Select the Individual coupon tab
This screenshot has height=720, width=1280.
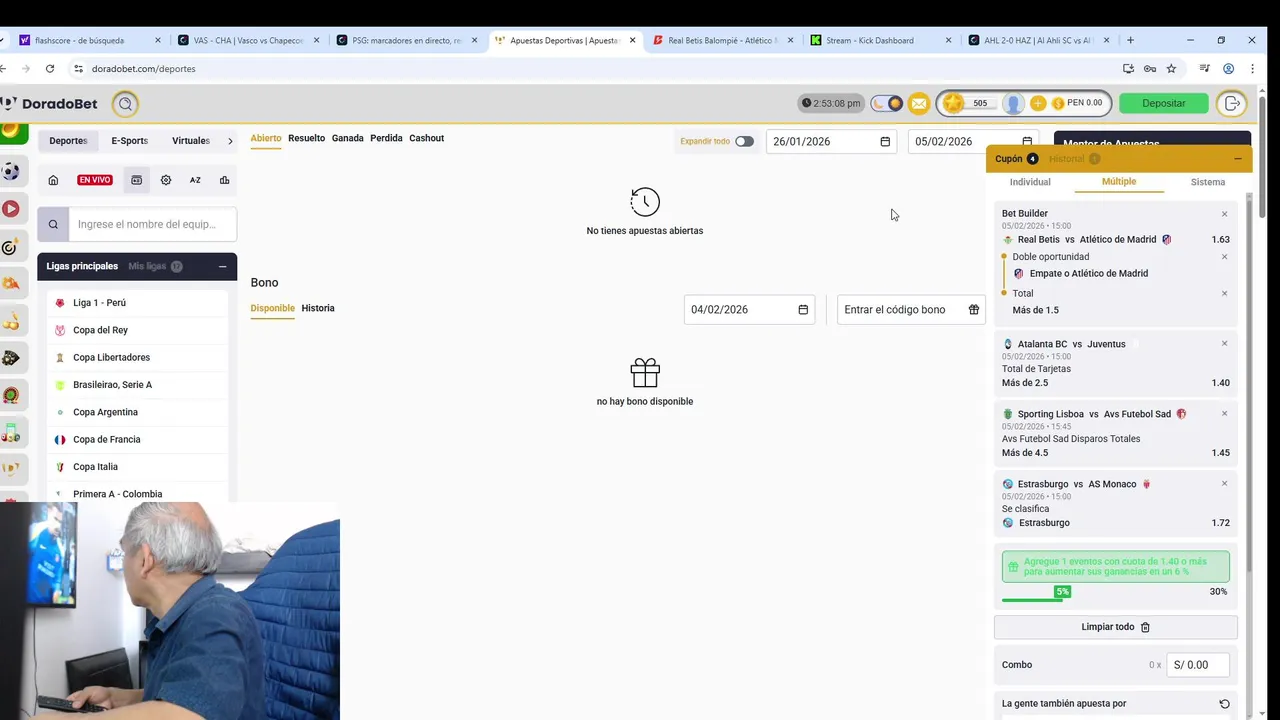point(1030,182)
